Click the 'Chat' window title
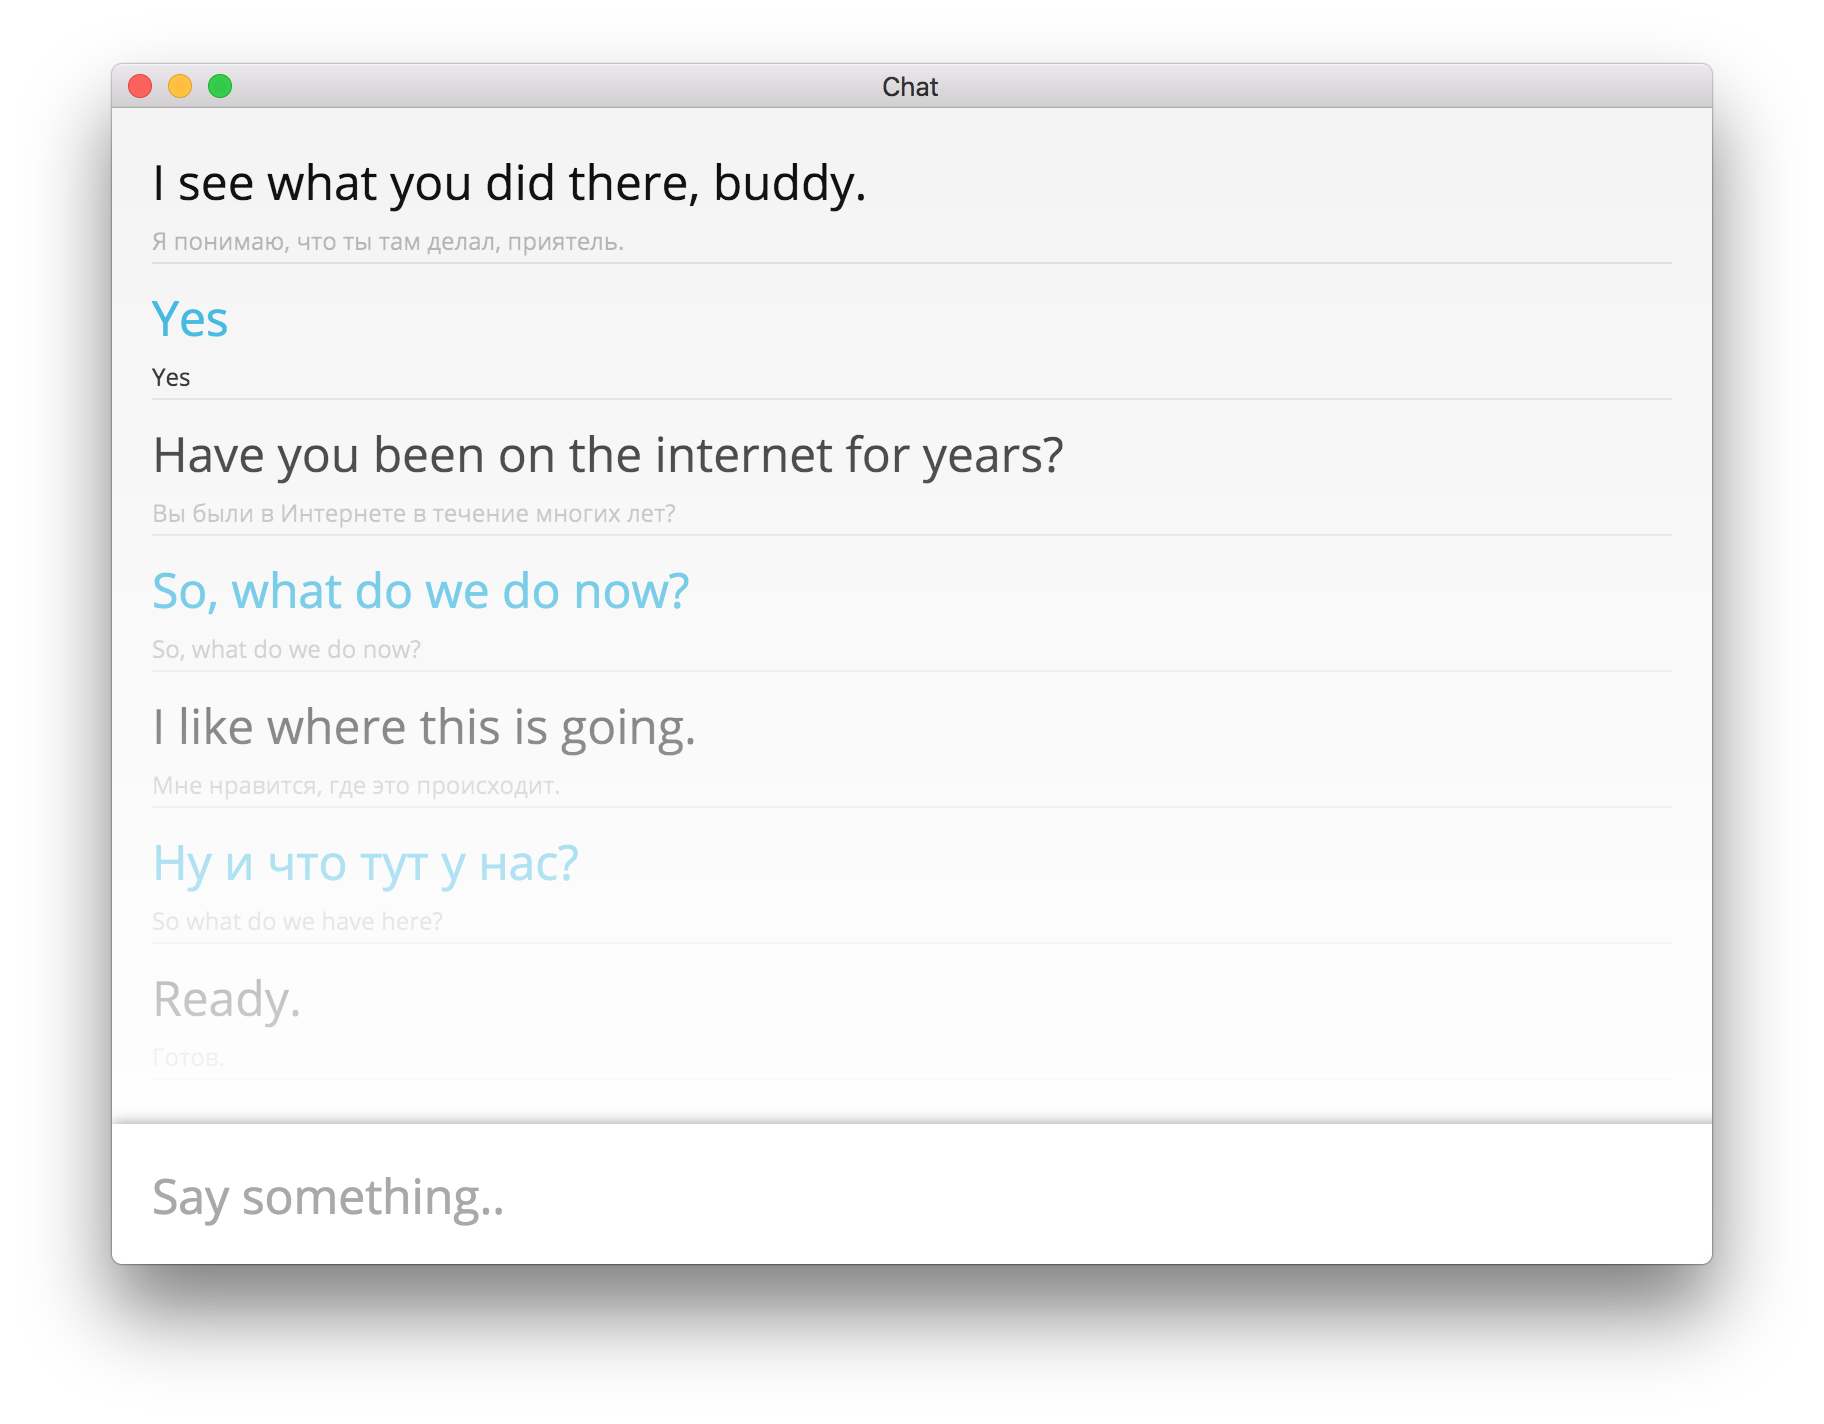Screen dimensions: 1824x1424 coord(910,87)
